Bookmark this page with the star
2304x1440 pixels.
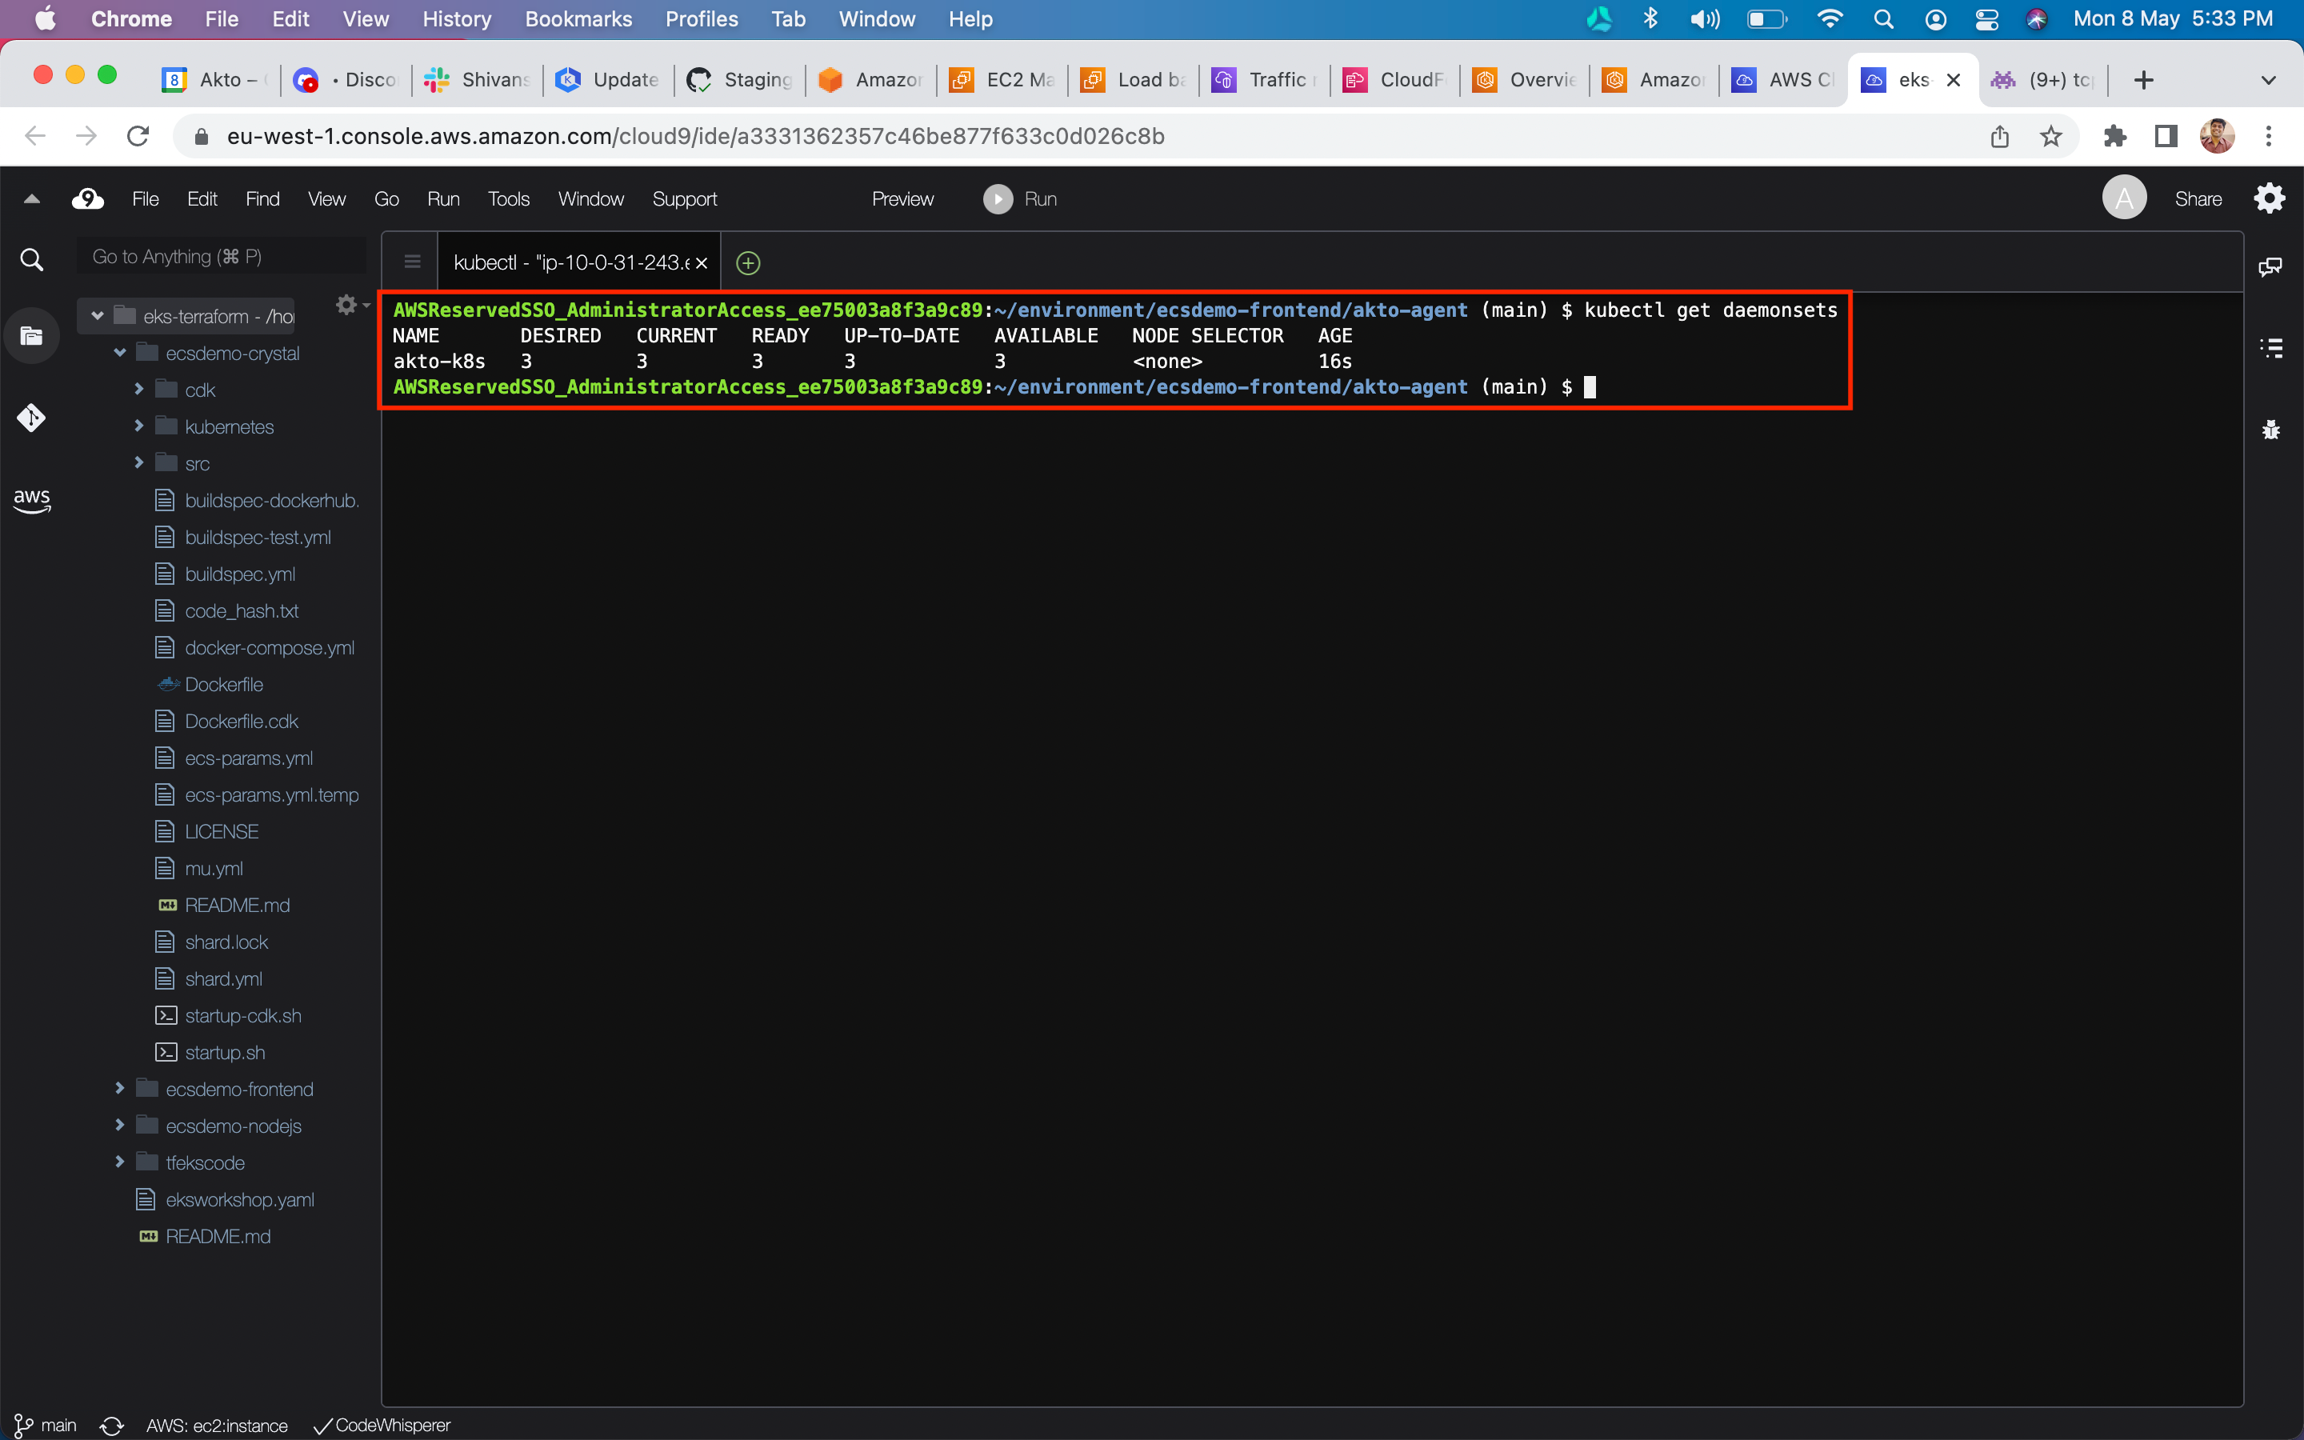coord(2051,136)
